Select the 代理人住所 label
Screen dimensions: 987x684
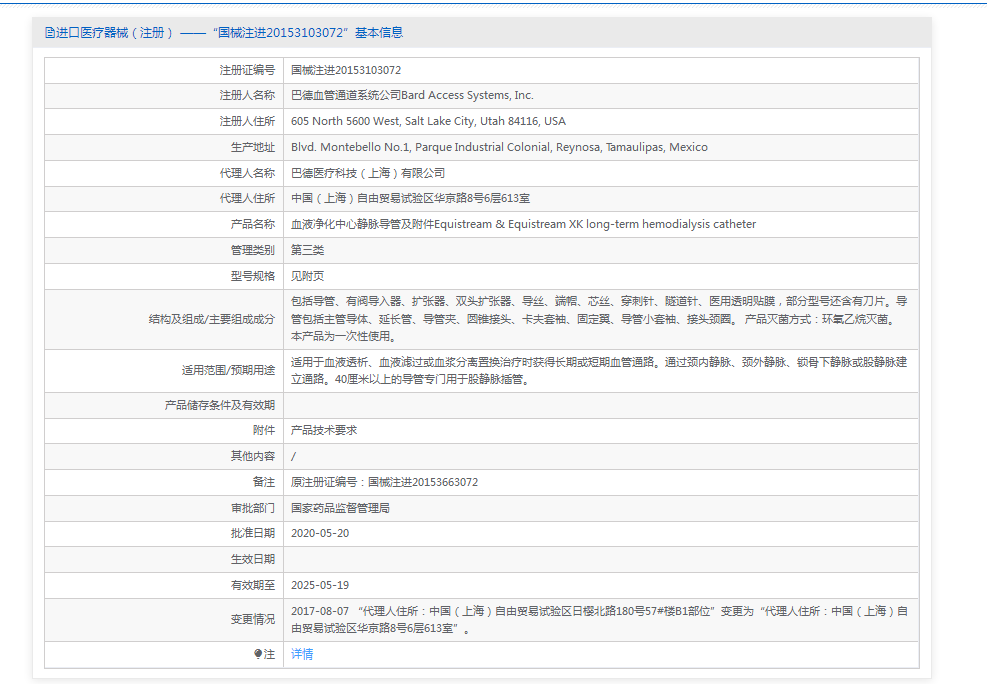click(x=247, y=198)
